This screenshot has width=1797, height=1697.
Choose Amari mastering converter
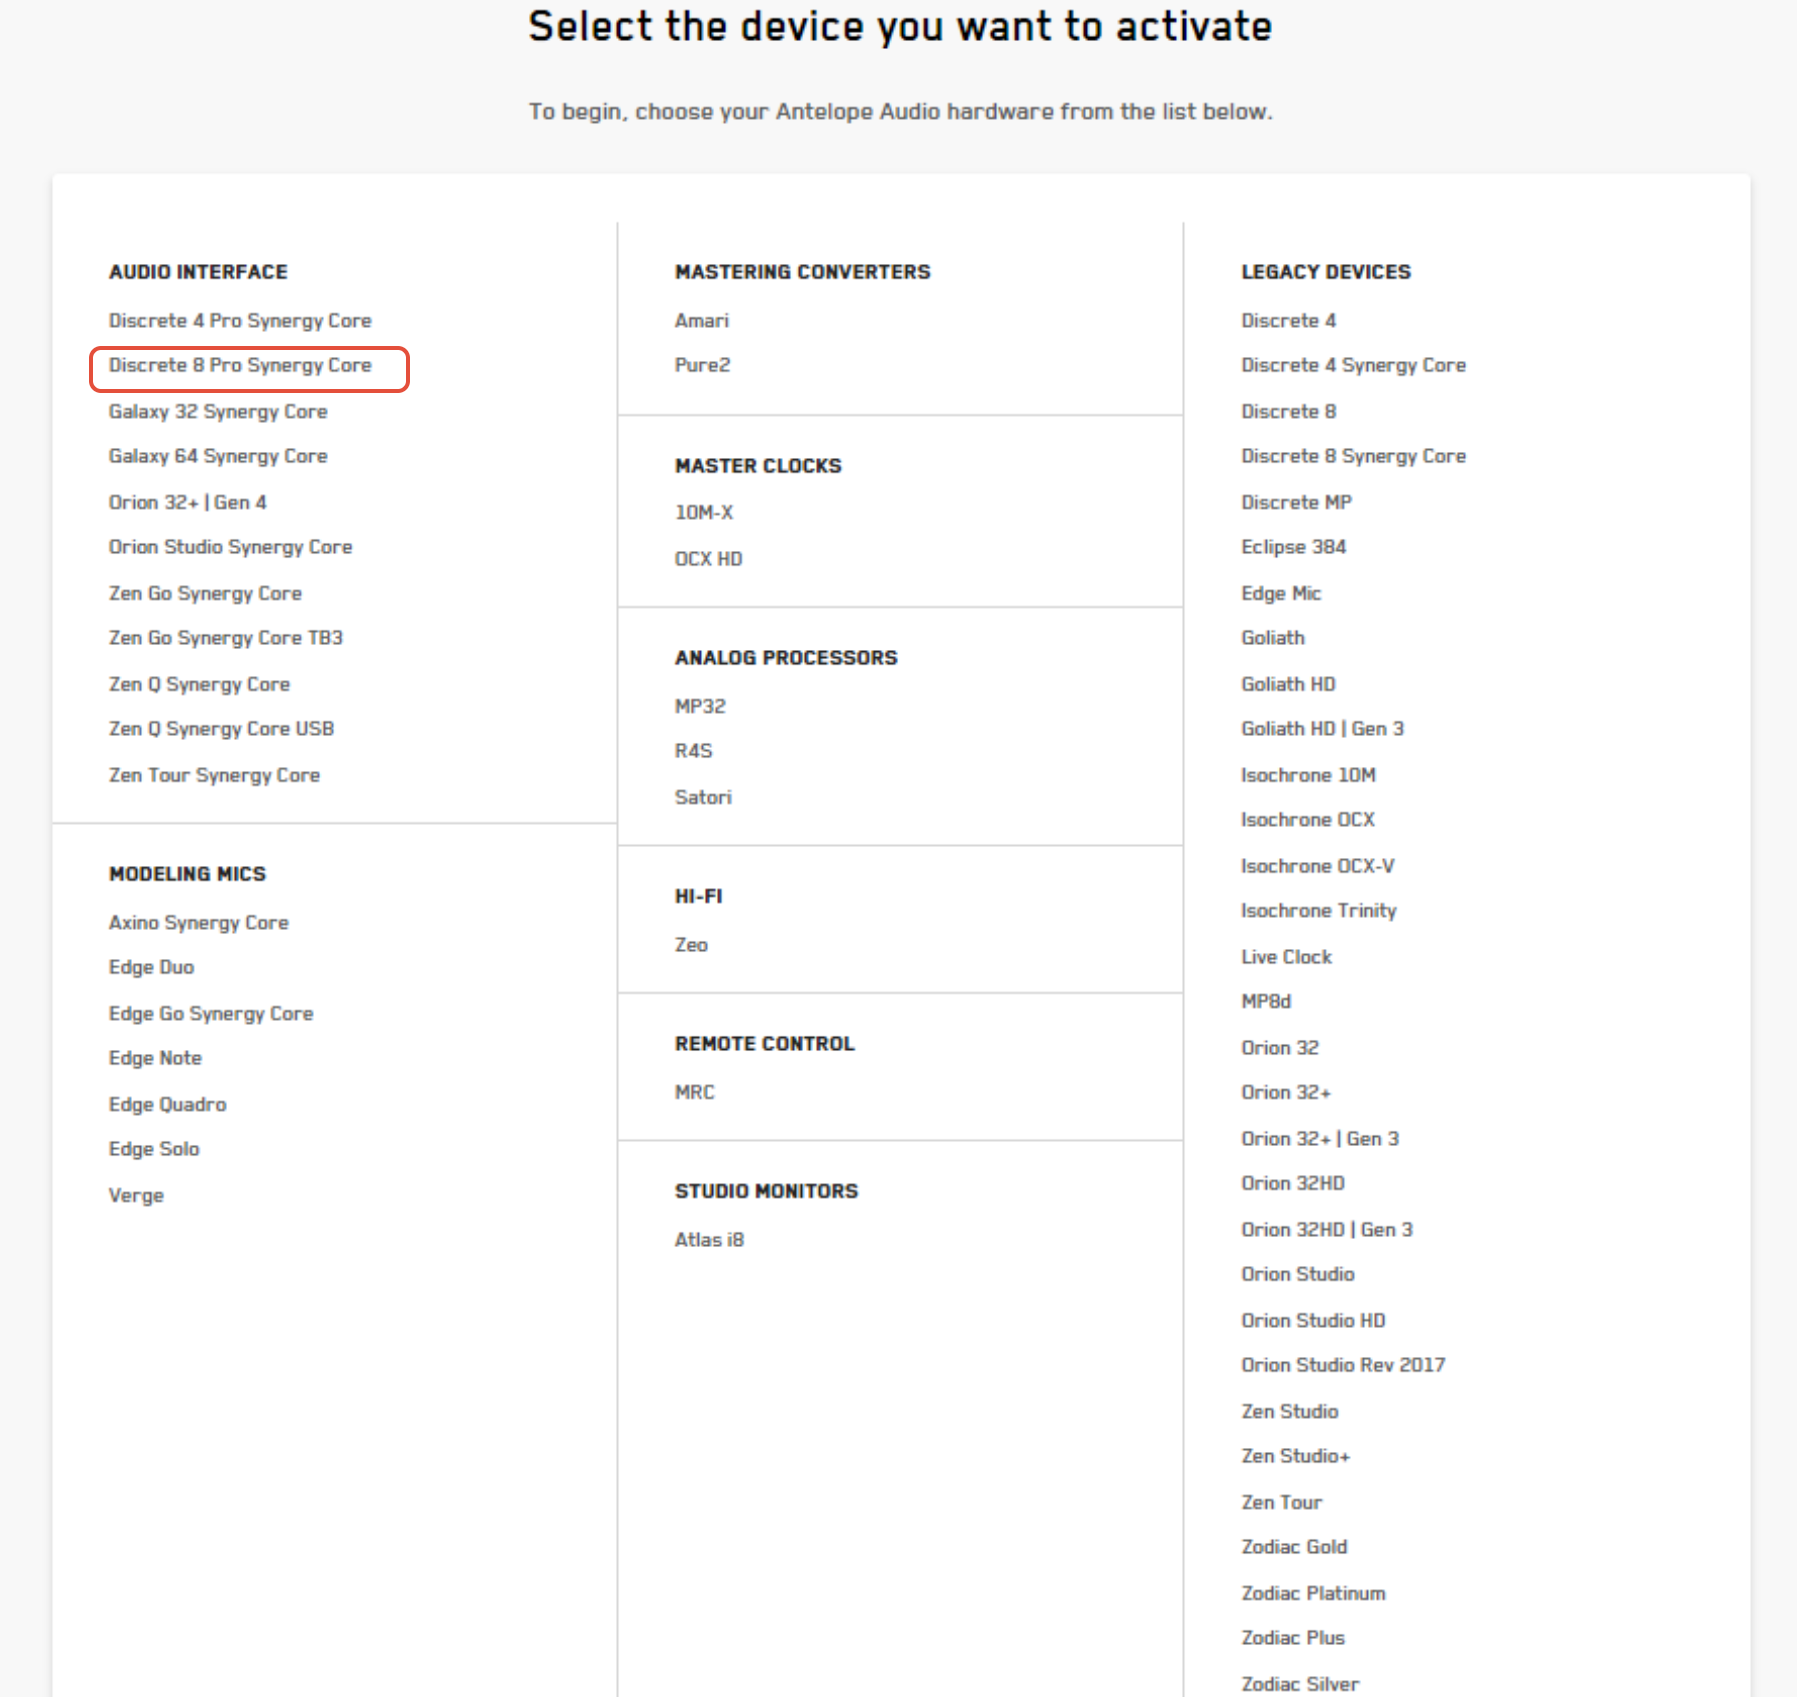click(702, 321)
